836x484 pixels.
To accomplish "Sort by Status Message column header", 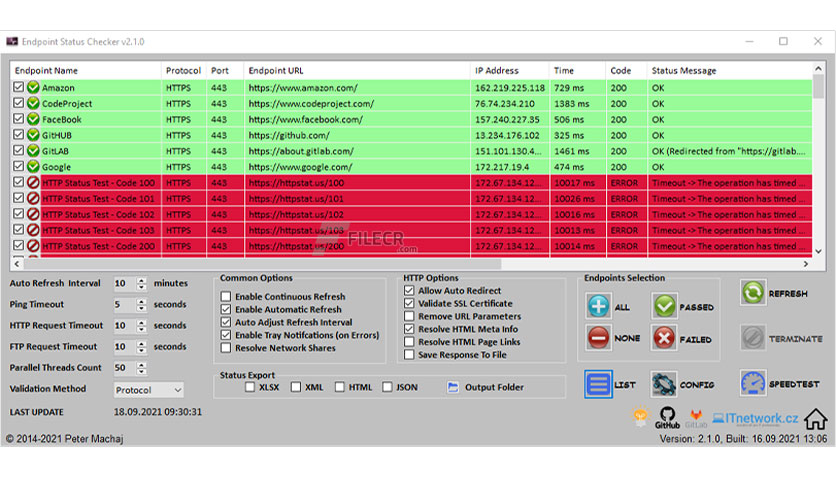I will (x=729, y=70).
